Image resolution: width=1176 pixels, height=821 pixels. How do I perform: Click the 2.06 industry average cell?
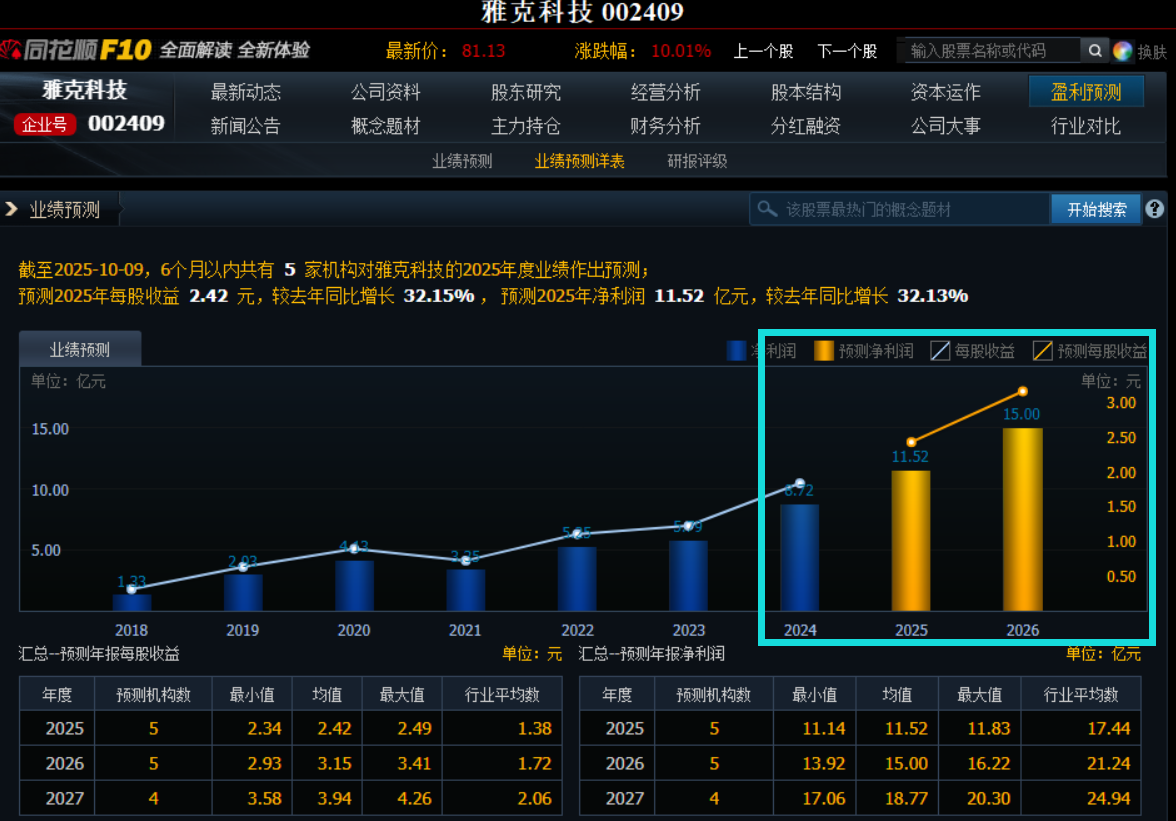502,799
